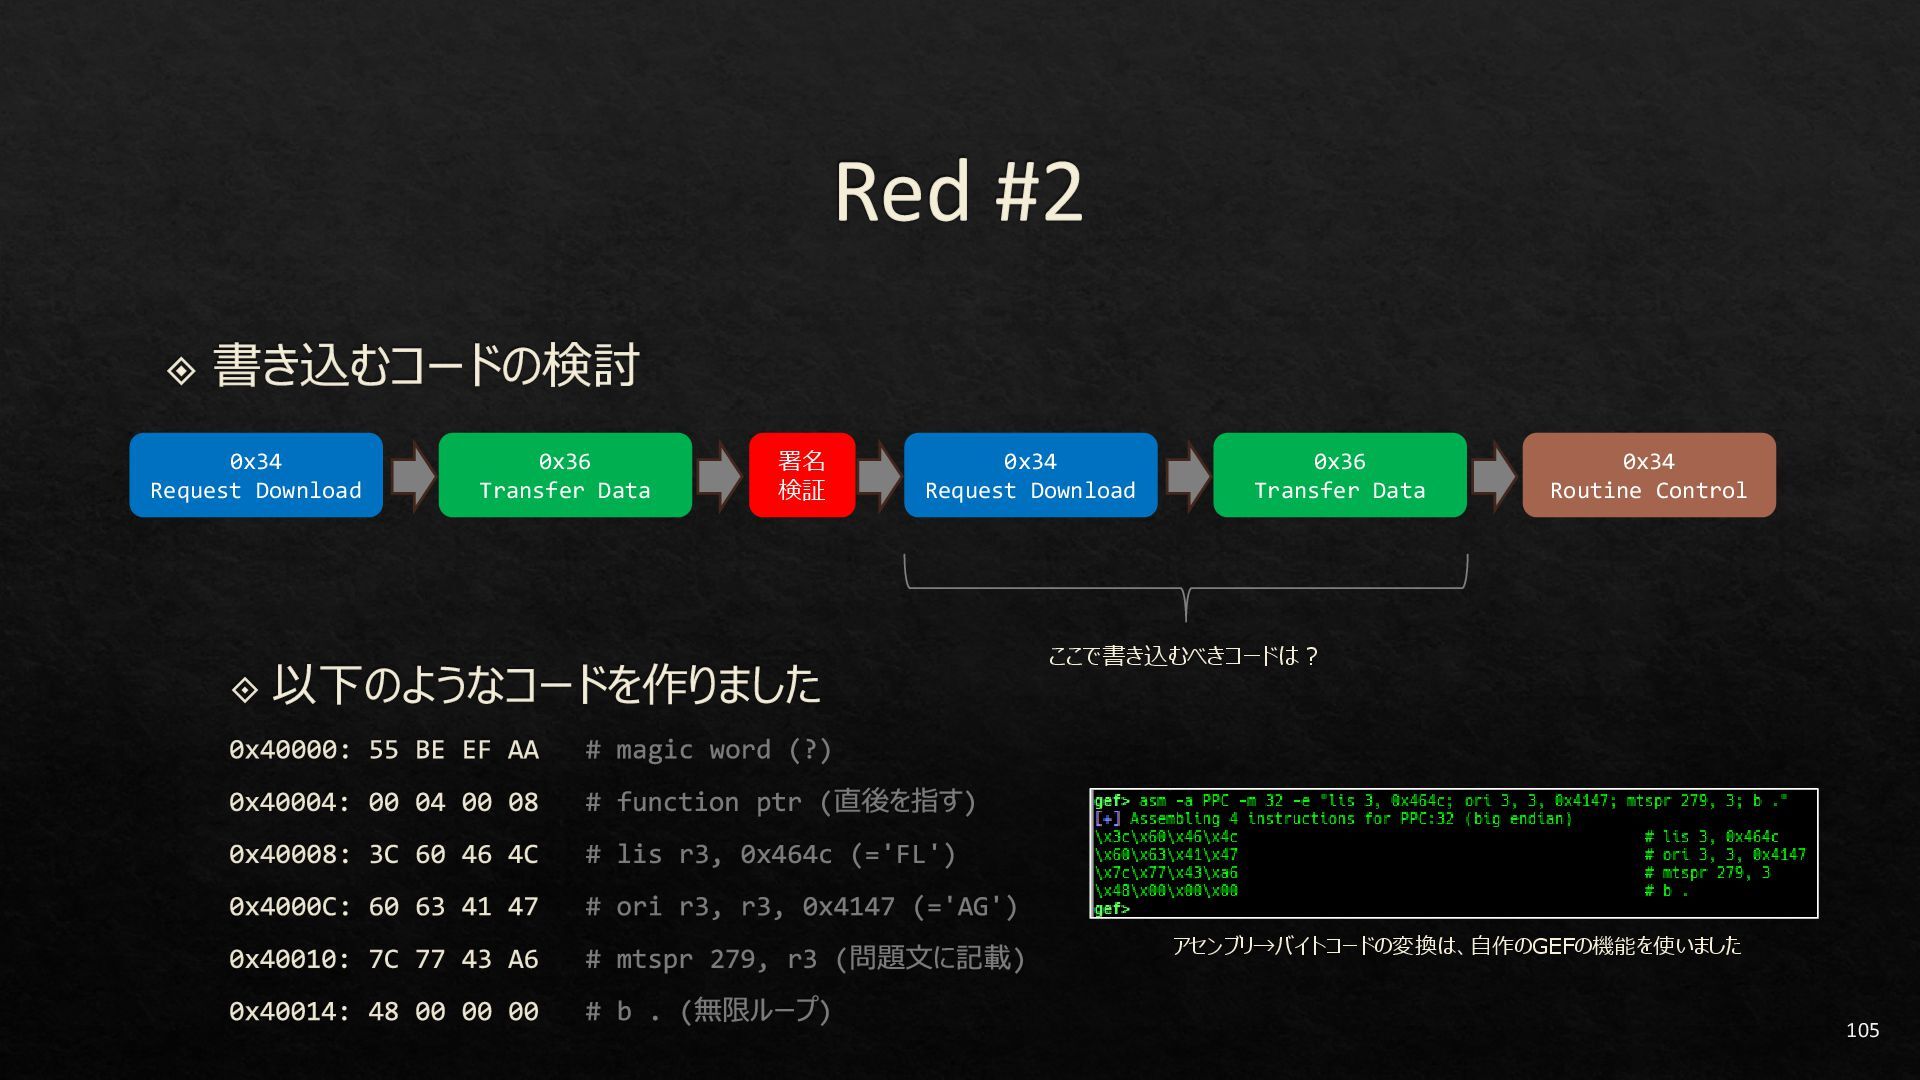The image size is (1920, 1080).
Task: Click caption text below the GEF terminal
Action: tap(1456, 946)
